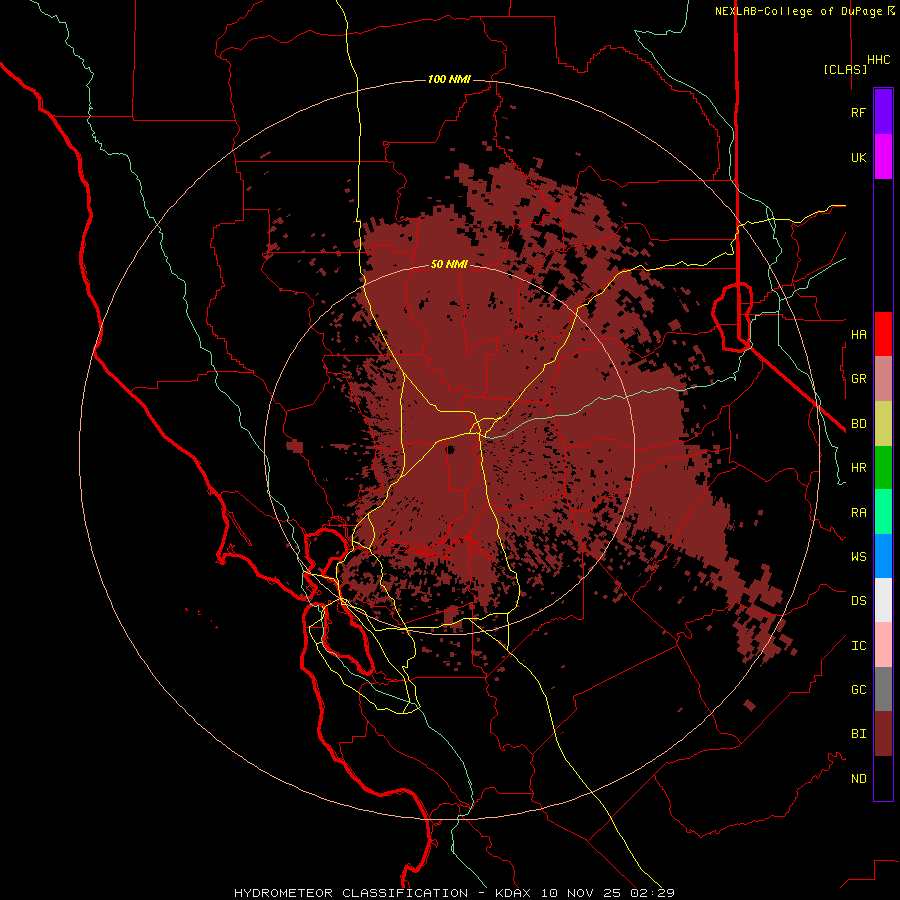Click the 'HA' legend label
The width and height of the screenshot is (900, 900).
pos(858,334)
